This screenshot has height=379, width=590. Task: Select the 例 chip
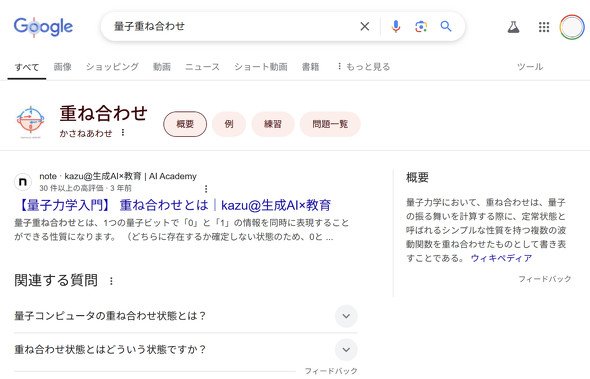pos(229,124)
